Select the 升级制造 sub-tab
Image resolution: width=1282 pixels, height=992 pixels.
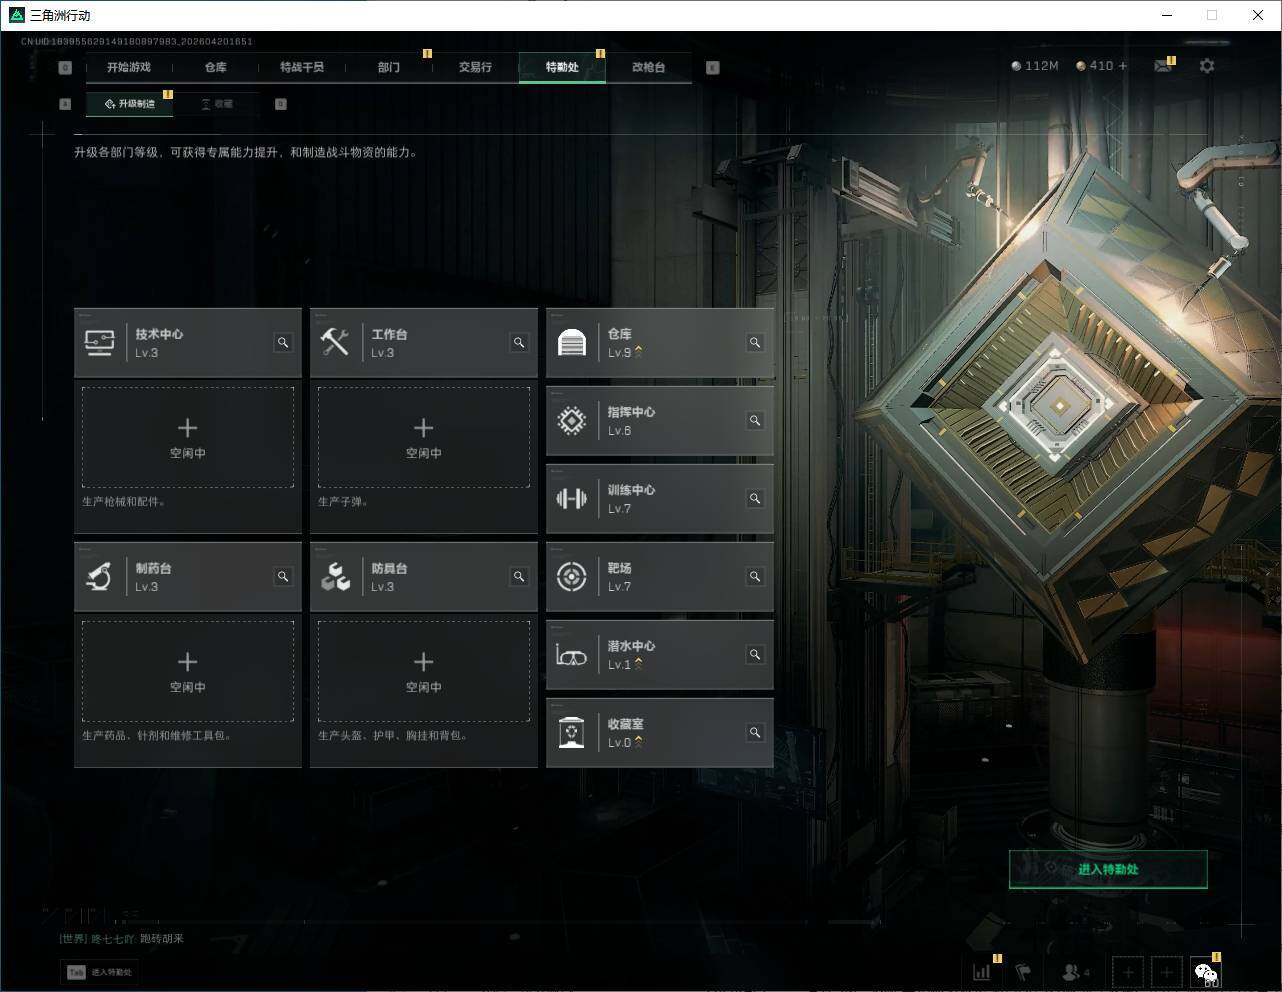[x=130, y=104]
